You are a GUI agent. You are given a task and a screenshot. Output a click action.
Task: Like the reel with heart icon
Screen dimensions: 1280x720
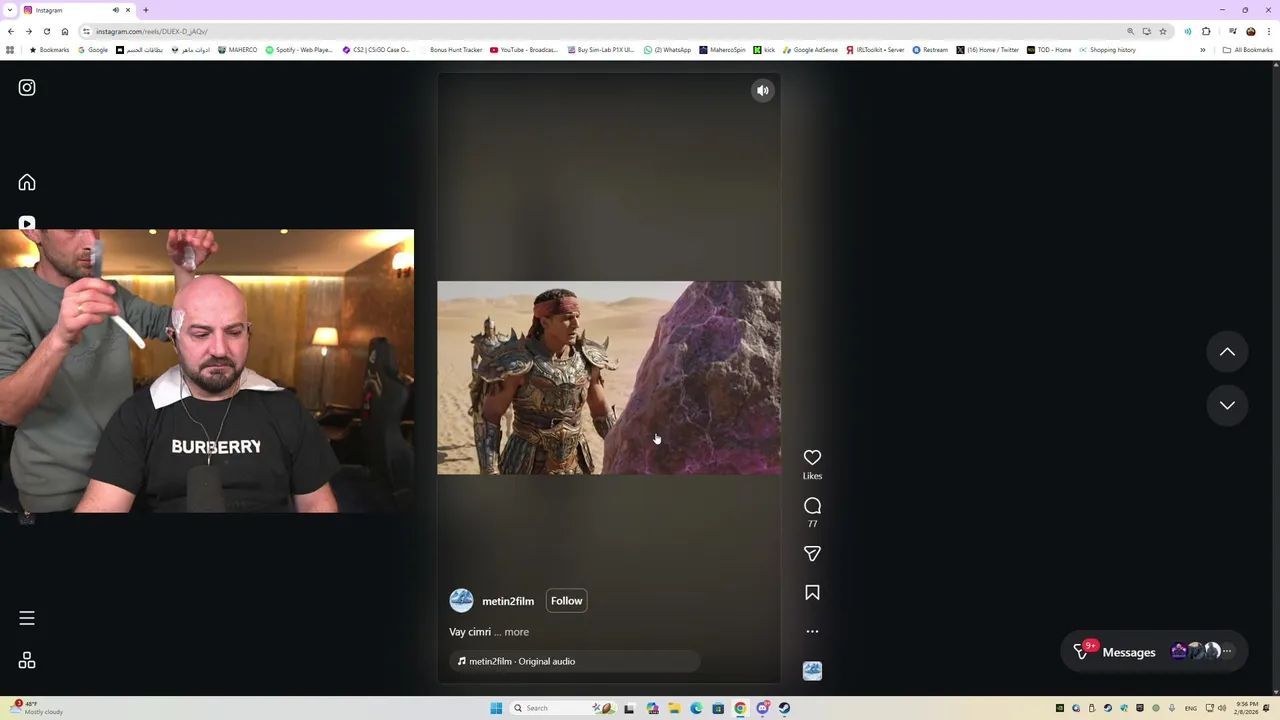[812, 458]
